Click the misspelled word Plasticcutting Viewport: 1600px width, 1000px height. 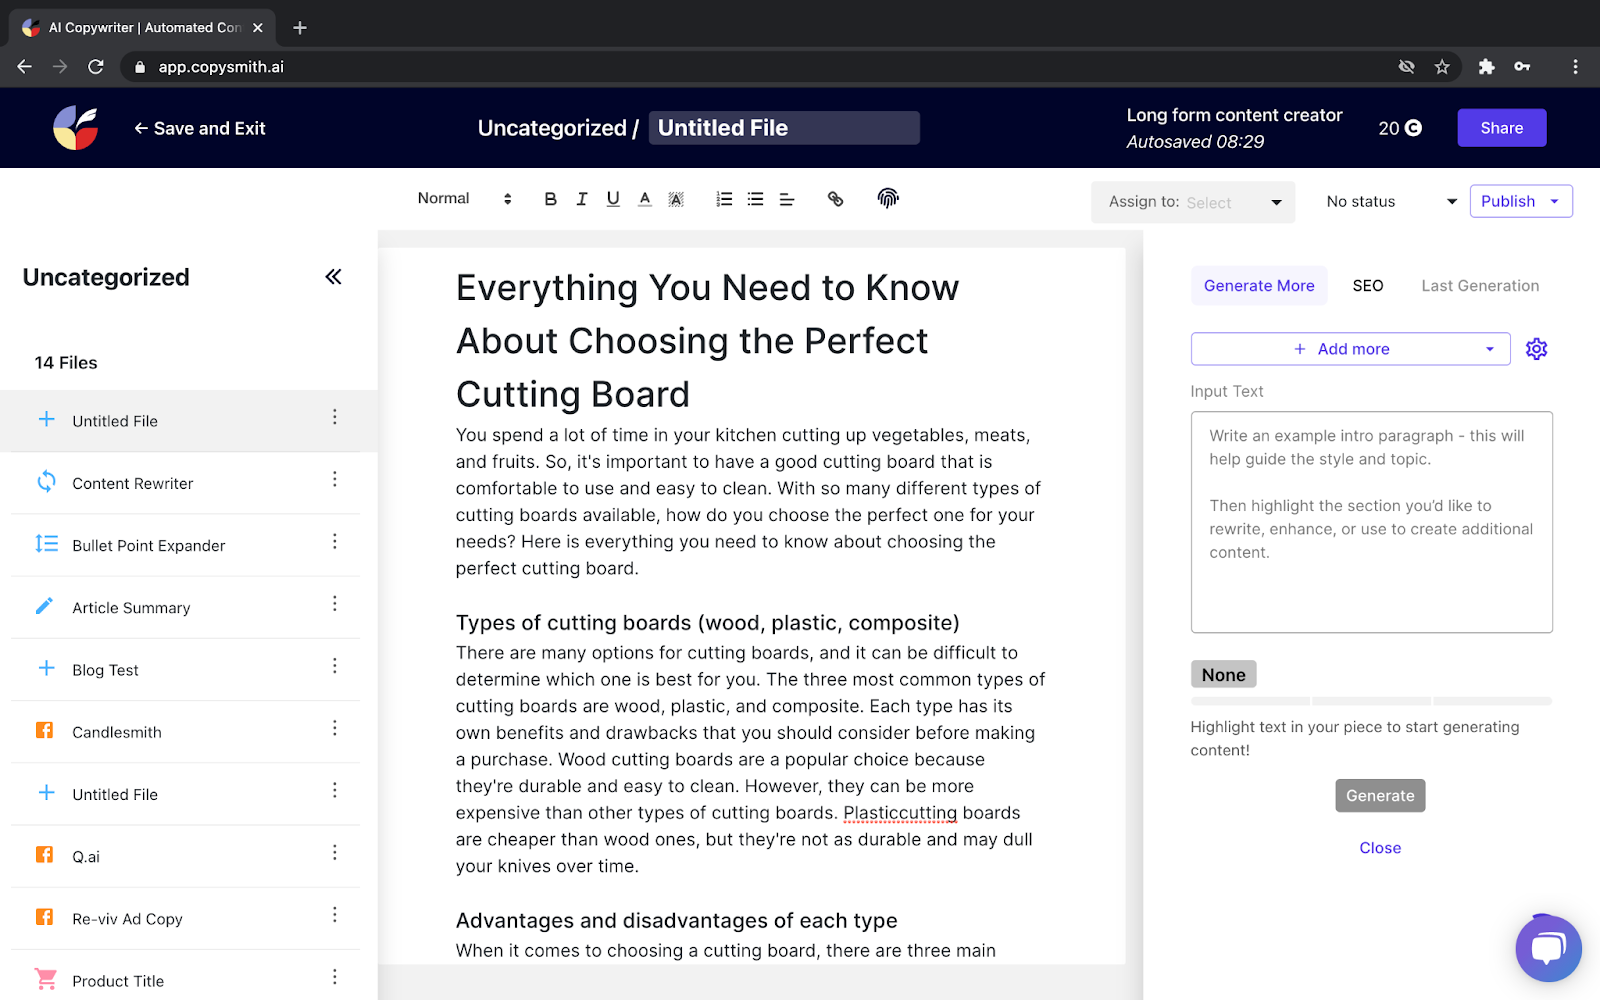point(900,813)
